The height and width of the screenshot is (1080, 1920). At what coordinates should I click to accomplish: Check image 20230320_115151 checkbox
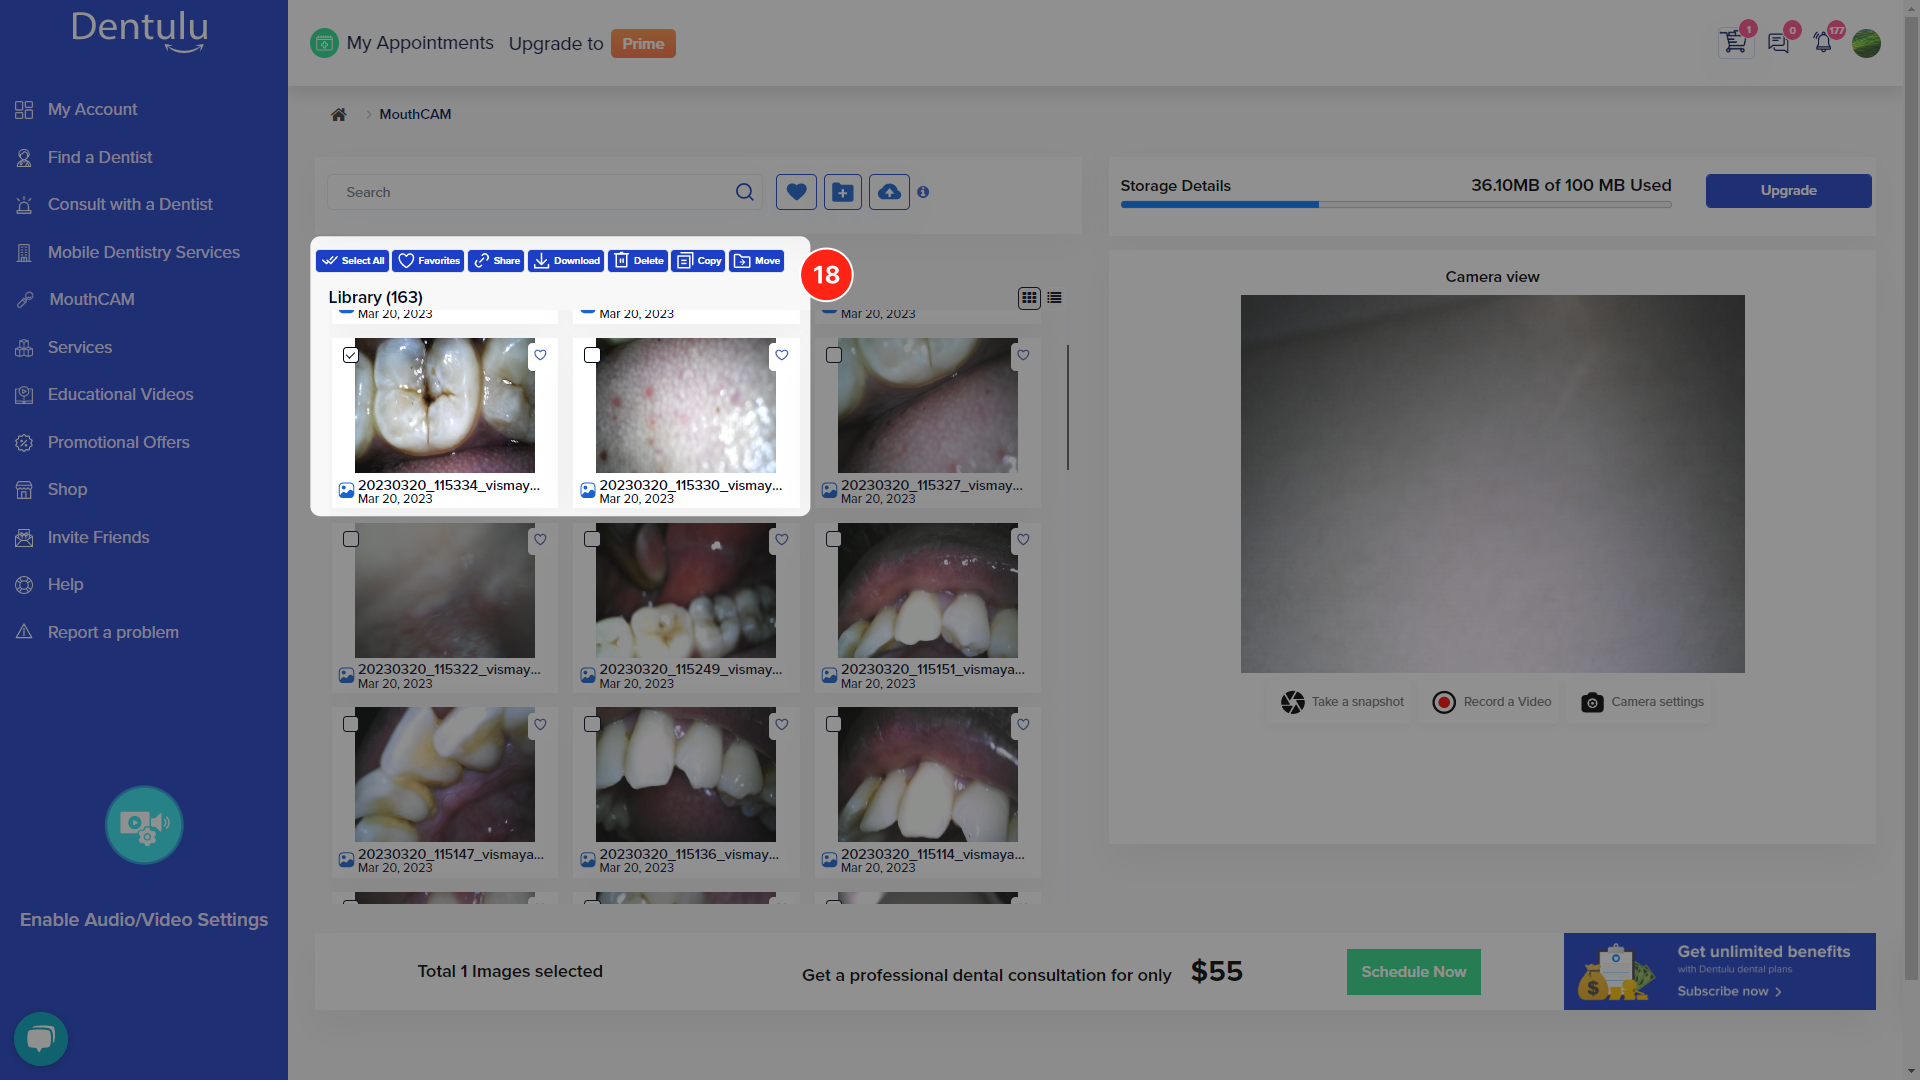[x=834, y=540]
